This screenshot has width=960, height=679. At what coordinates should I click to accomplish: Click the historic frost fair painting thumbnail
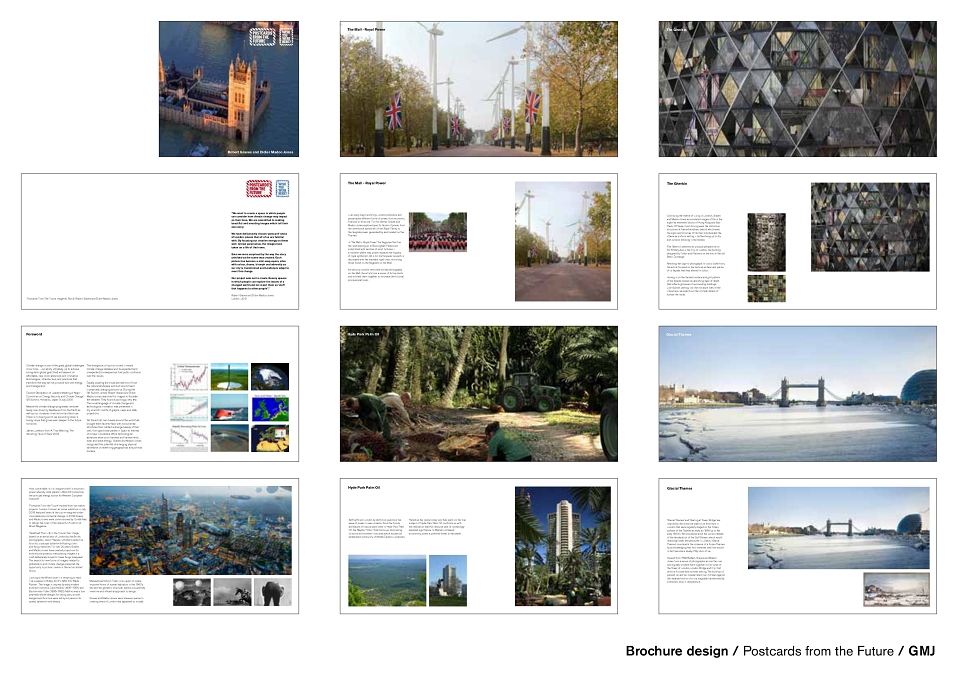tap(896, 589)
